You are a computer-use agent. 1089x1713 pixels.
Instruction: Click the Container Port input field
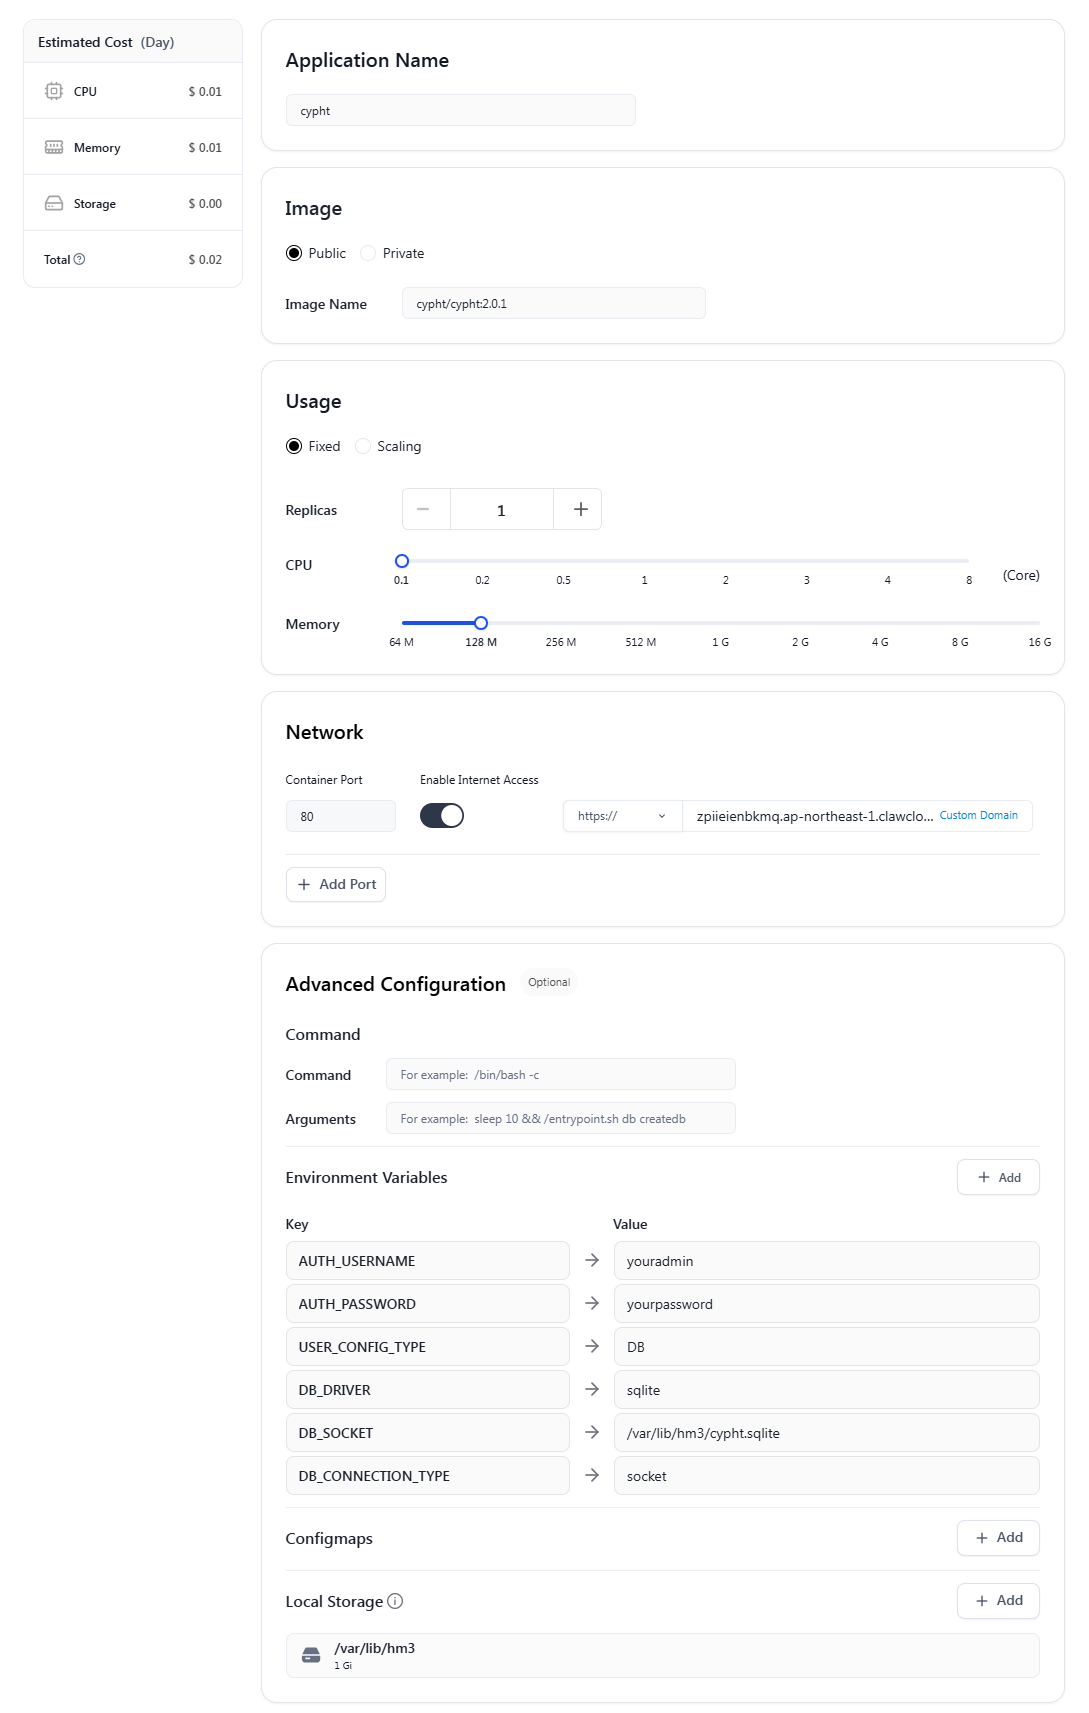point(341,816)
